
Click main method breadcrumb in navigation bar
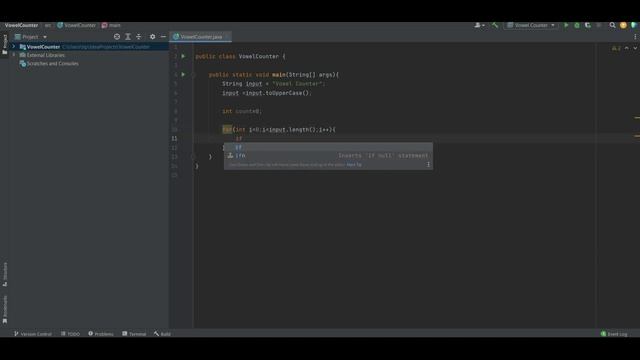111,25
